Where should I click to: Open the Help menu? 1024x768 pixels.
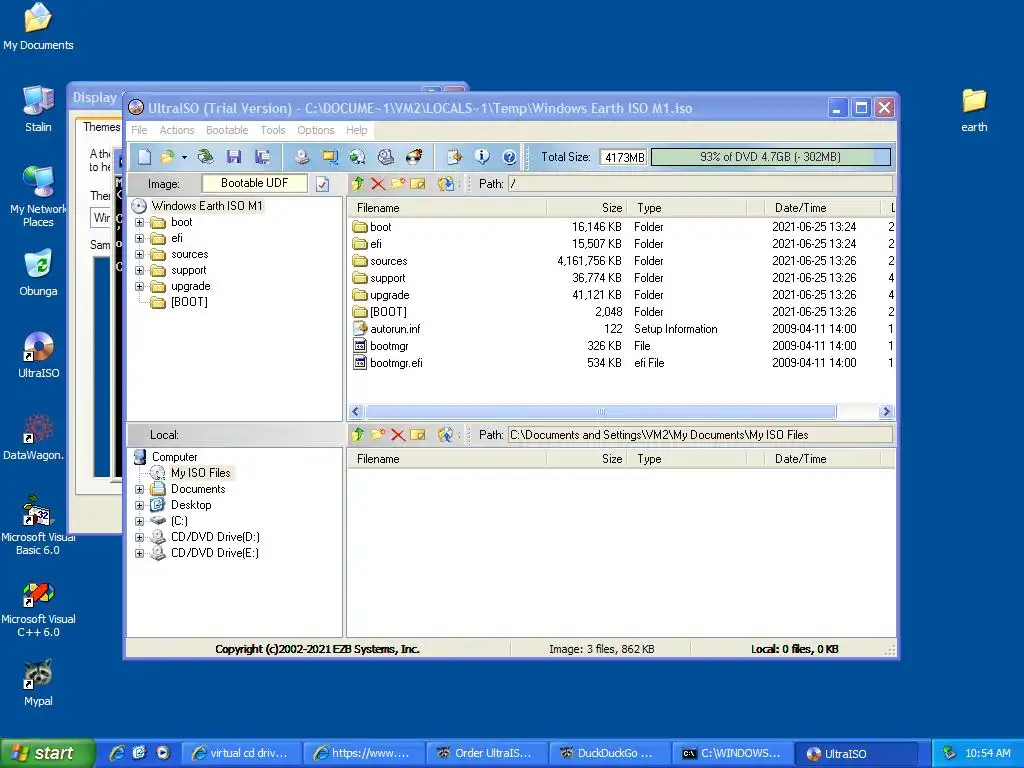point(357,130)
